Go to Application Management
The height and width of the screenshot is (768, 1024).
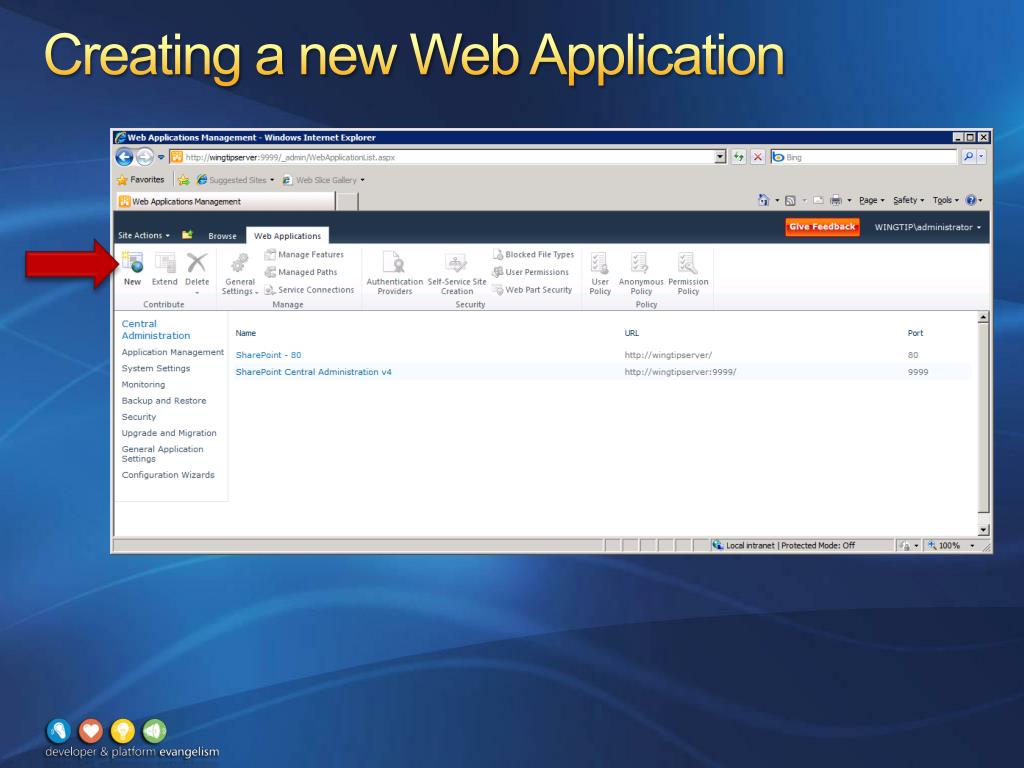click(172, 352)
